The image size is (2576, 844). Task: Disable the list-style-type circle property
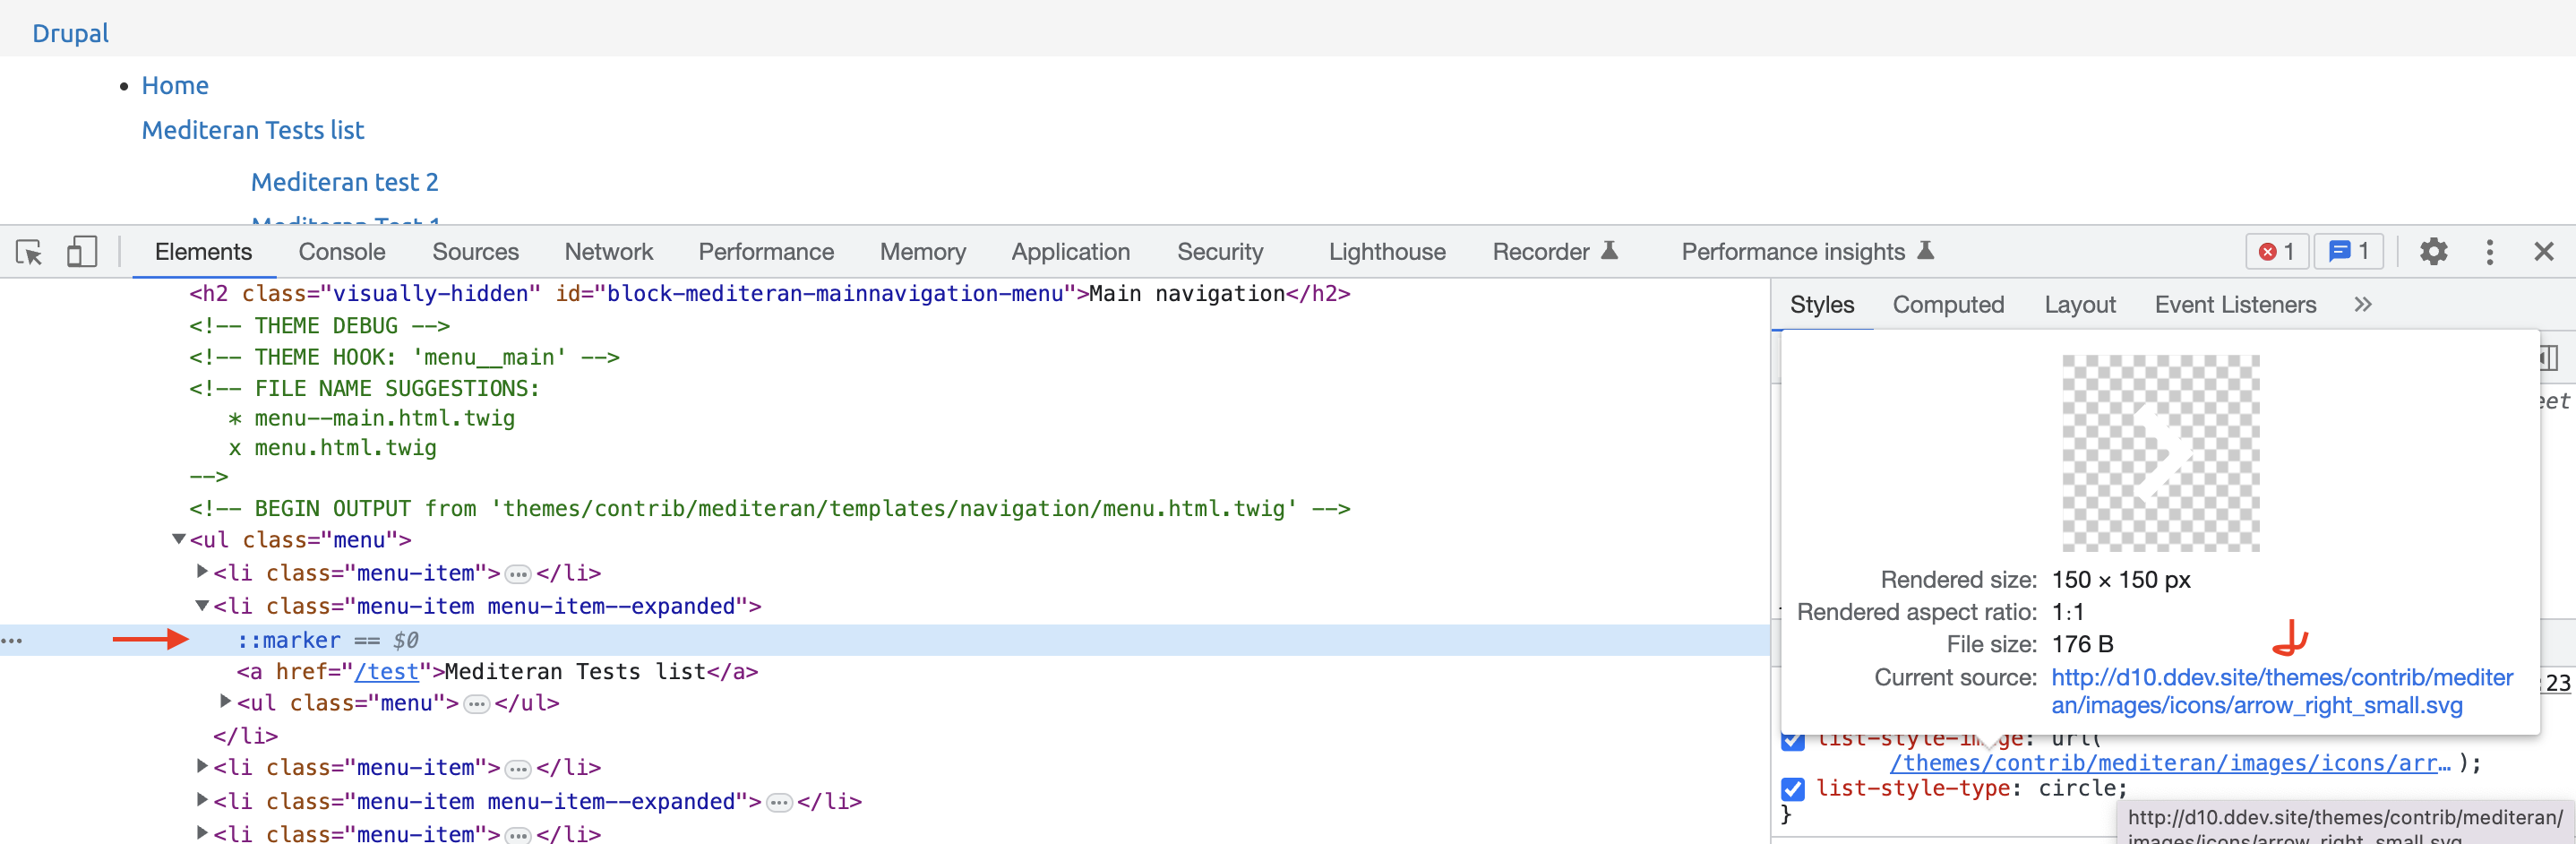(x=1792, y=789)
